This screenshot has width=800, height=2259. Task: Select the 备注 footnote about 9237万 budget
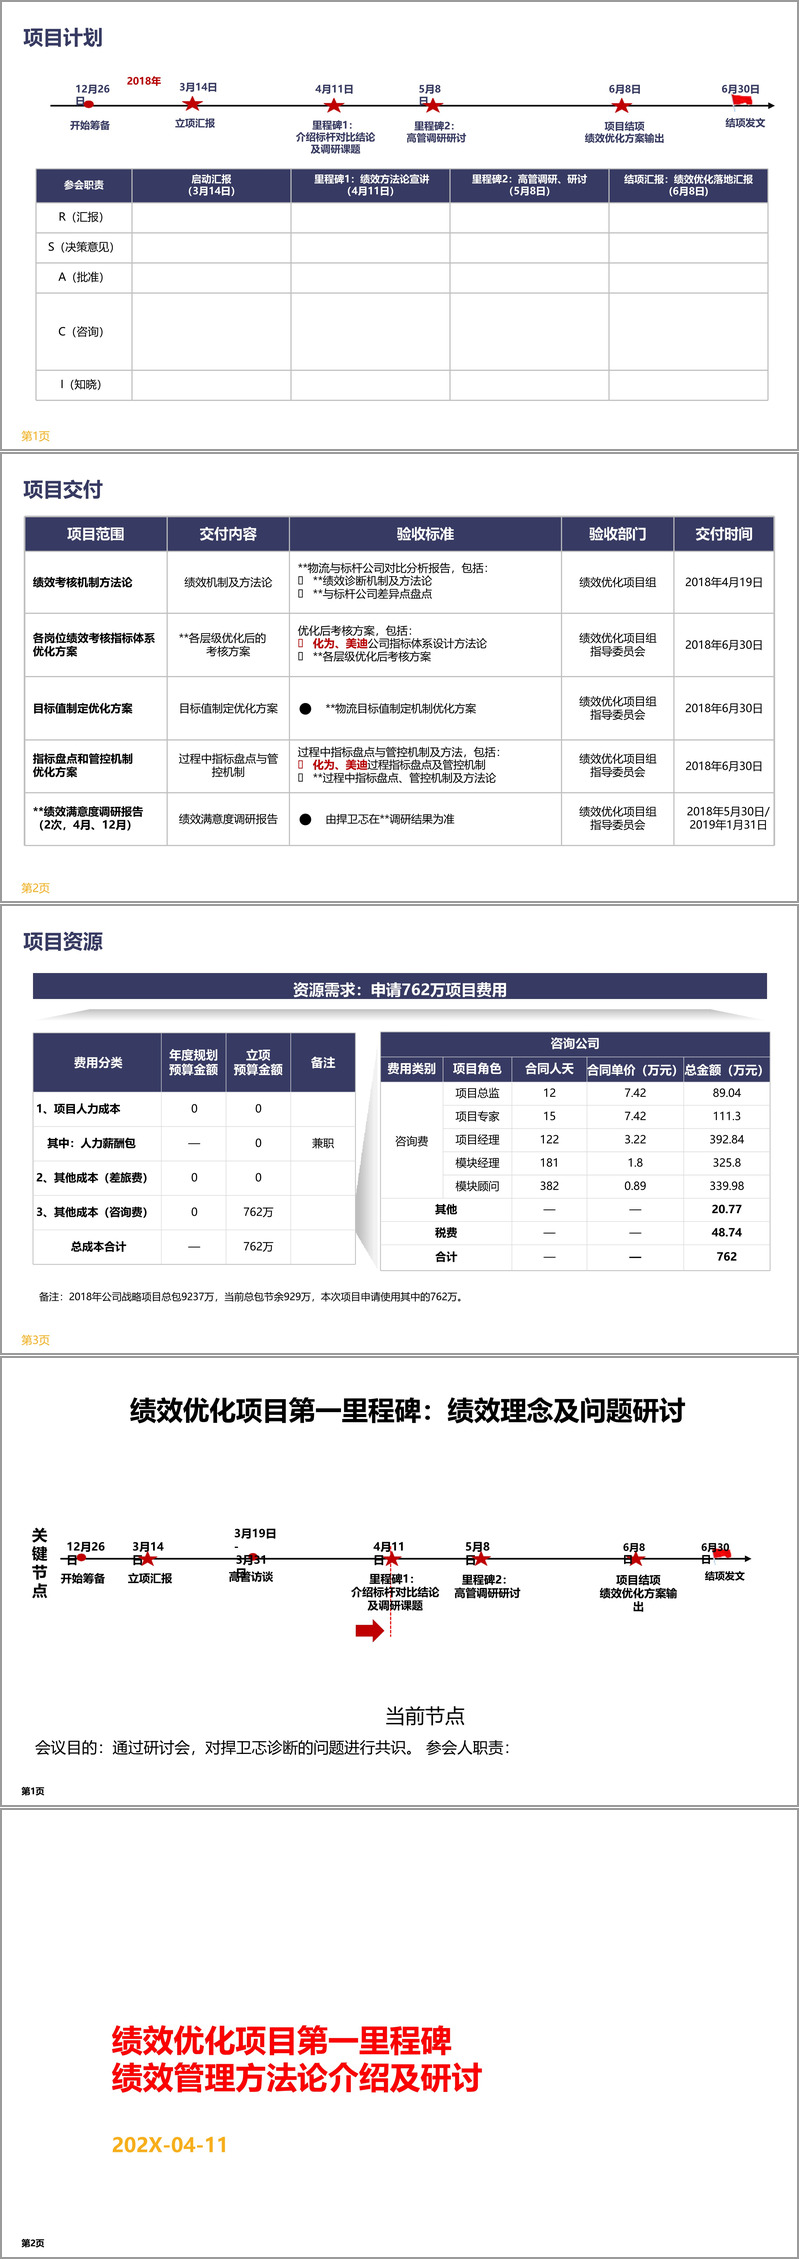coord(252,1297)
